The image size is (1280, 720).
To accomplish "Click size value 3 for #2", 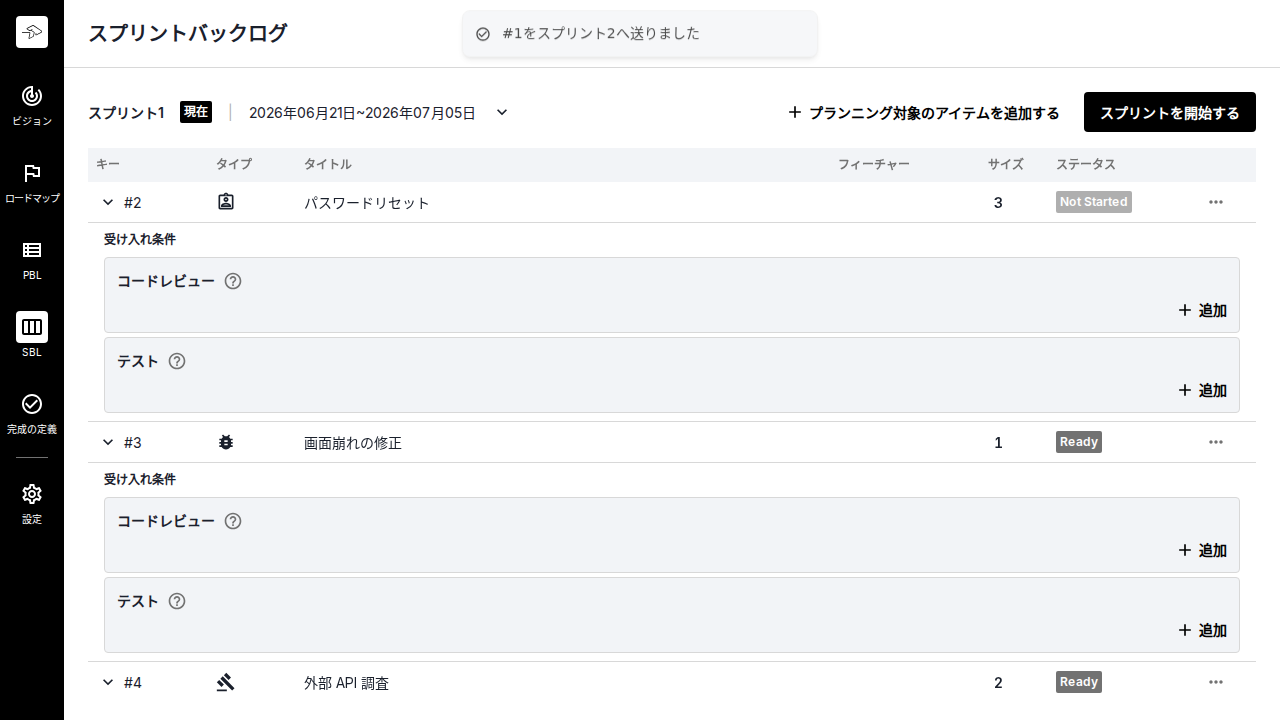I will [x=998, y=203].
